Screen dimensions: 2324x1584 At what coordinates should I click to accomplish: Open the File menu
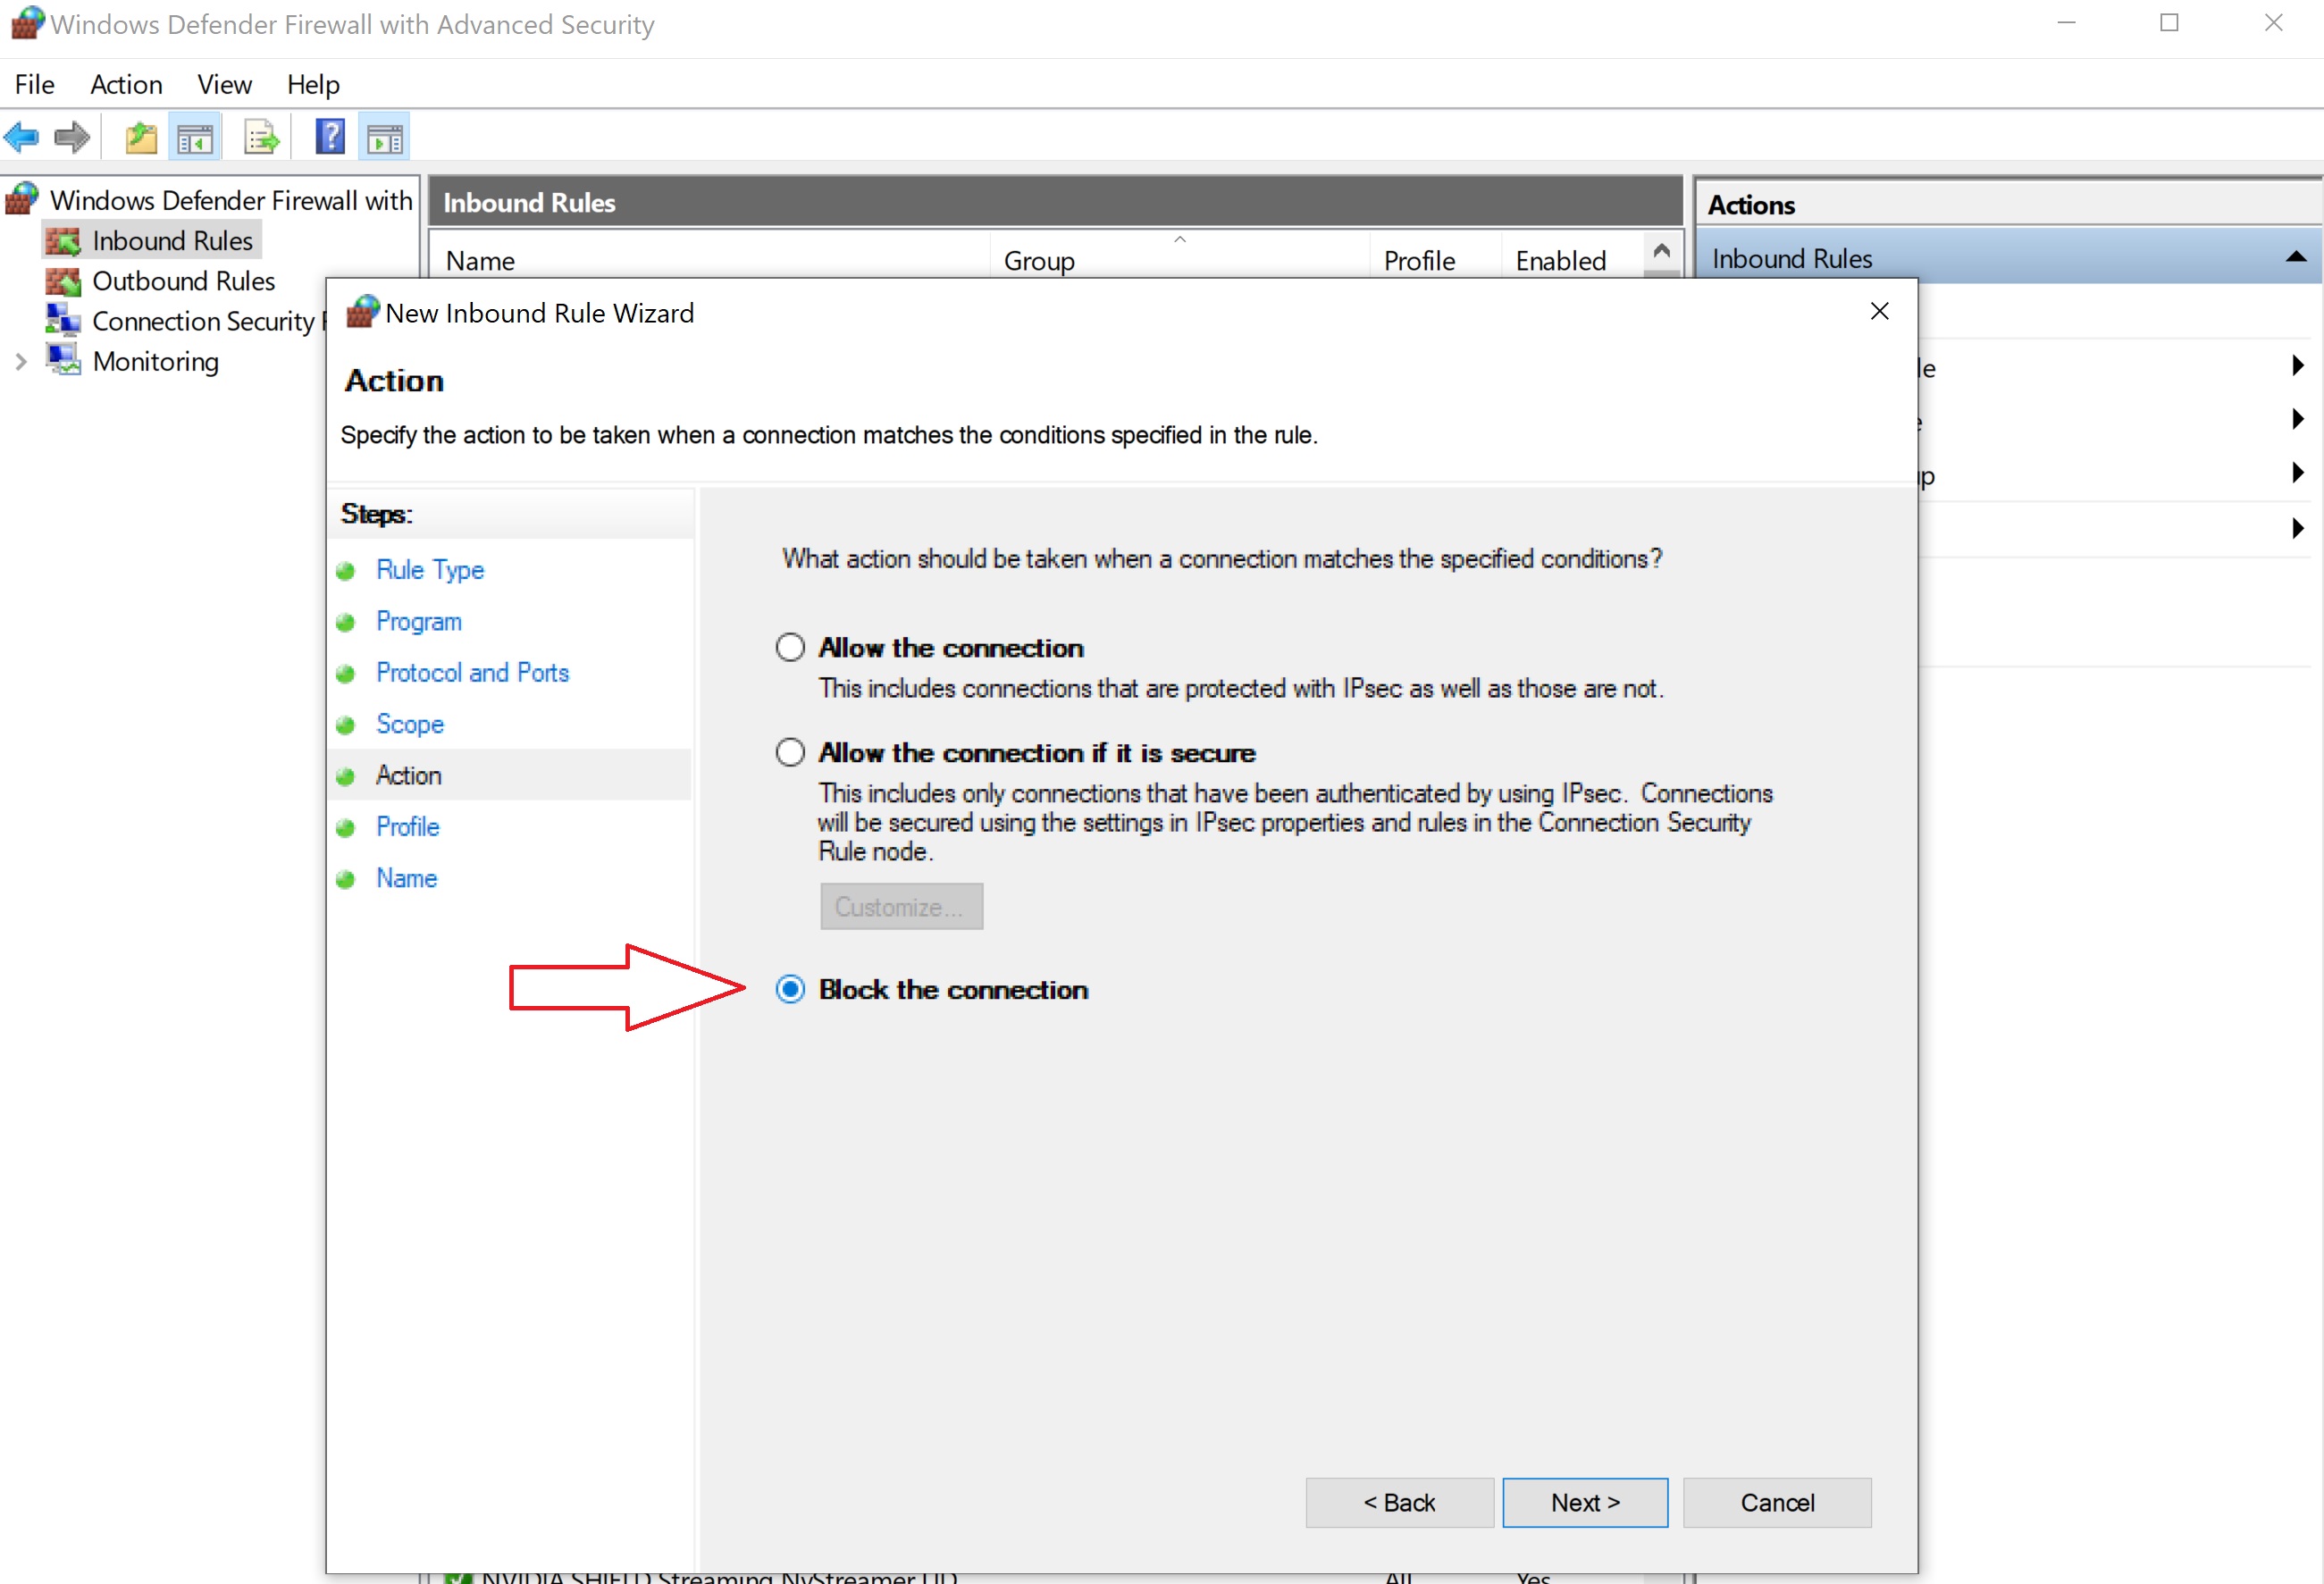(x=35, y=84)
